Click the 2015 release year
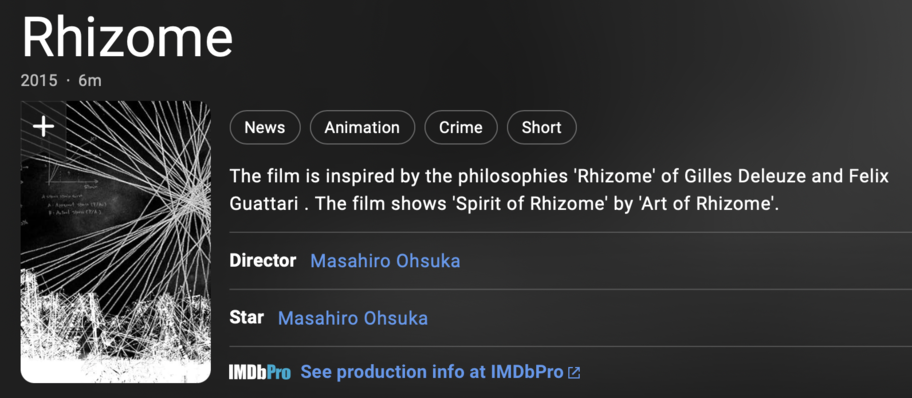The image size is (912, 398). pyautogui.click(x=39, y=80)
